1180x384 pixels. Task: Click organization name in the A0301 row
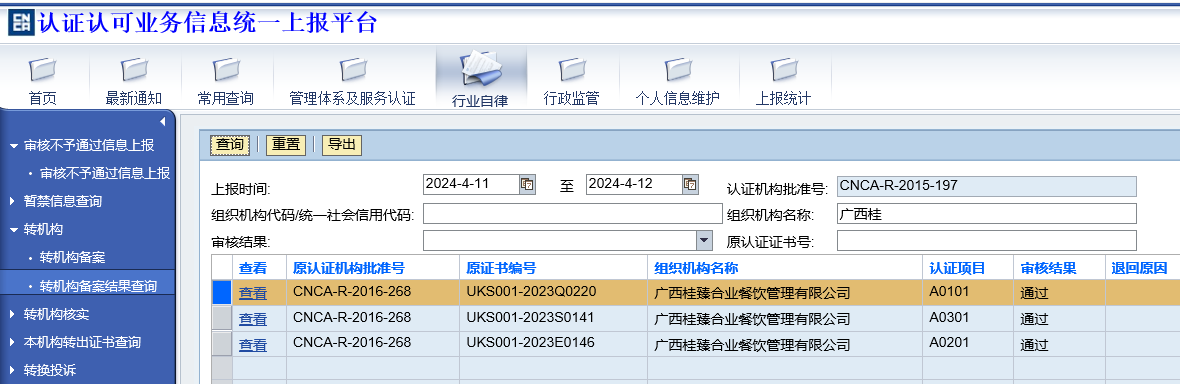[753, 319]
